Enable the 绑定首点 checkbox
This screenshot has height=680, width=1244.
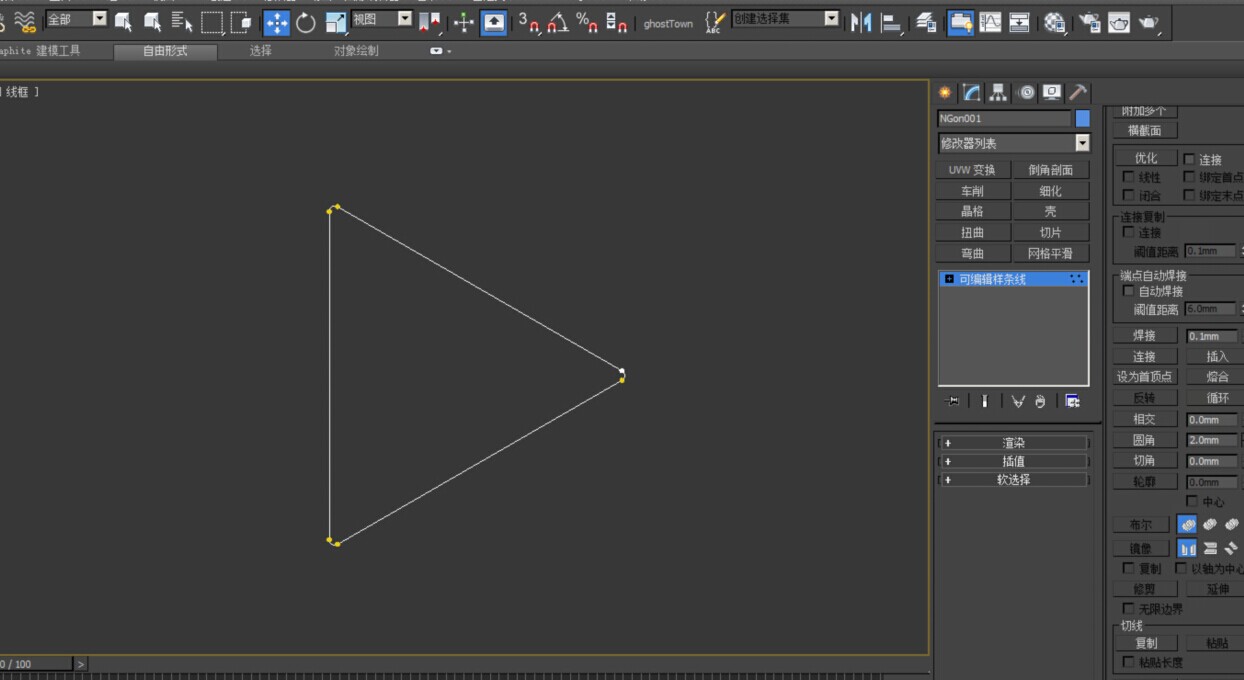click(x=1189, y=177)
